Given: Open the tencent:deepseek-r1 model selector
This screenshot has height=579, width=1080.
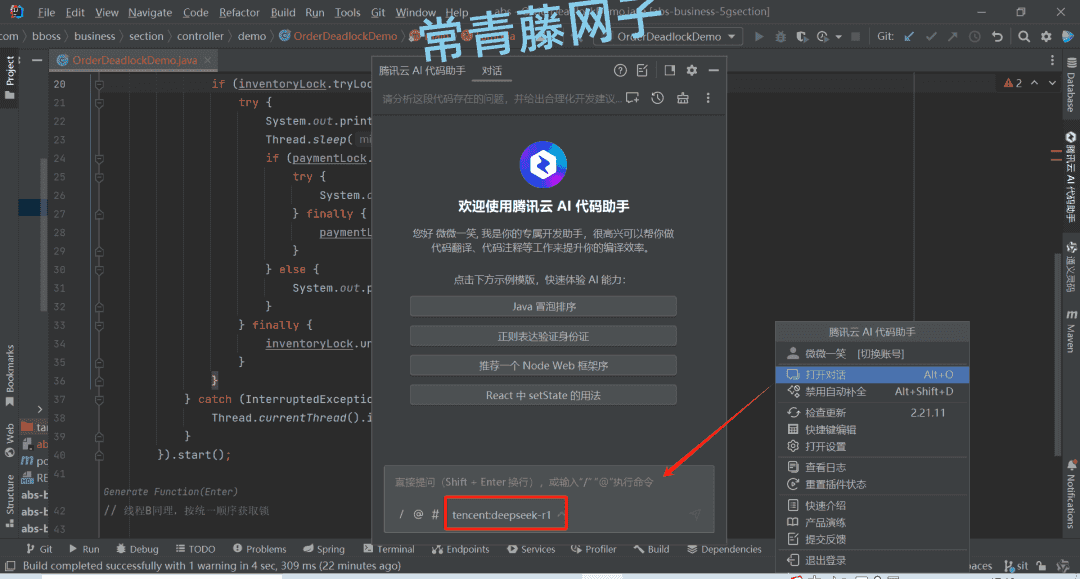Looking at the screenshot, I should point(506,514).
